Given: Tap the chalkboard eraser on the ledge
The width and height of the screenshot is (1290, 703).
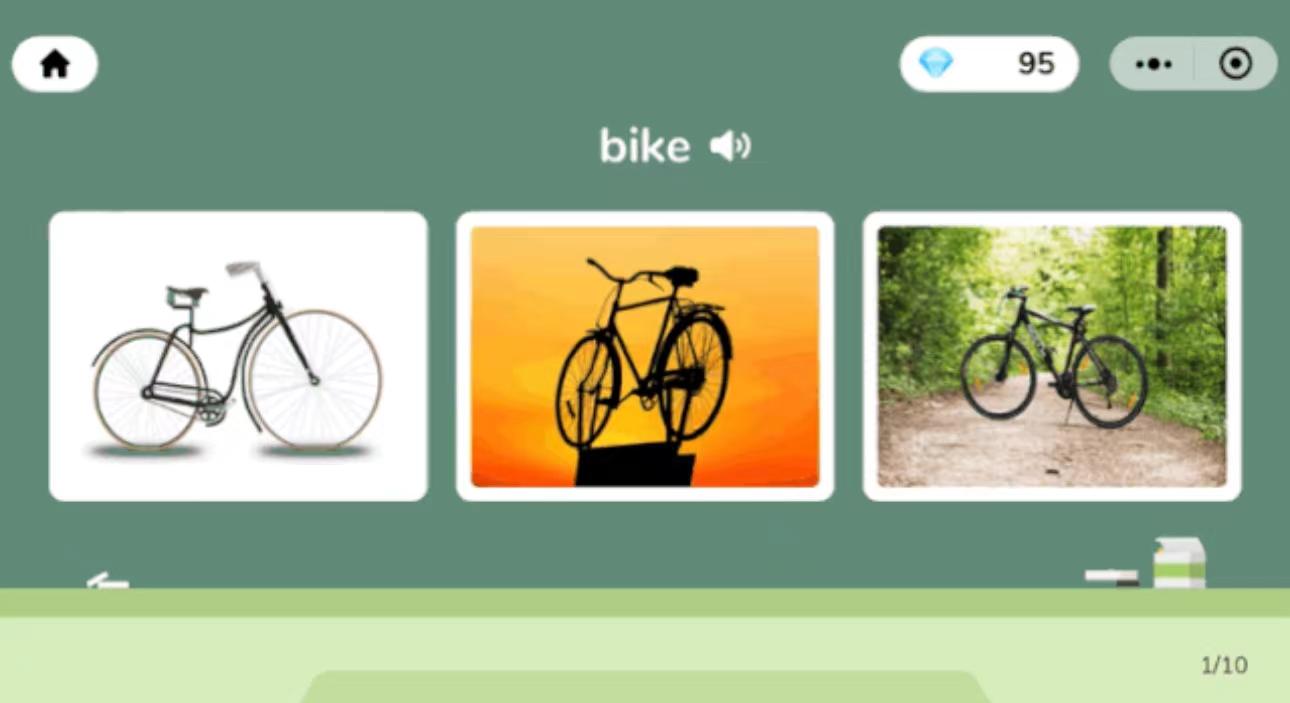Looking at the screenshot, I should tap(1112, 577).
